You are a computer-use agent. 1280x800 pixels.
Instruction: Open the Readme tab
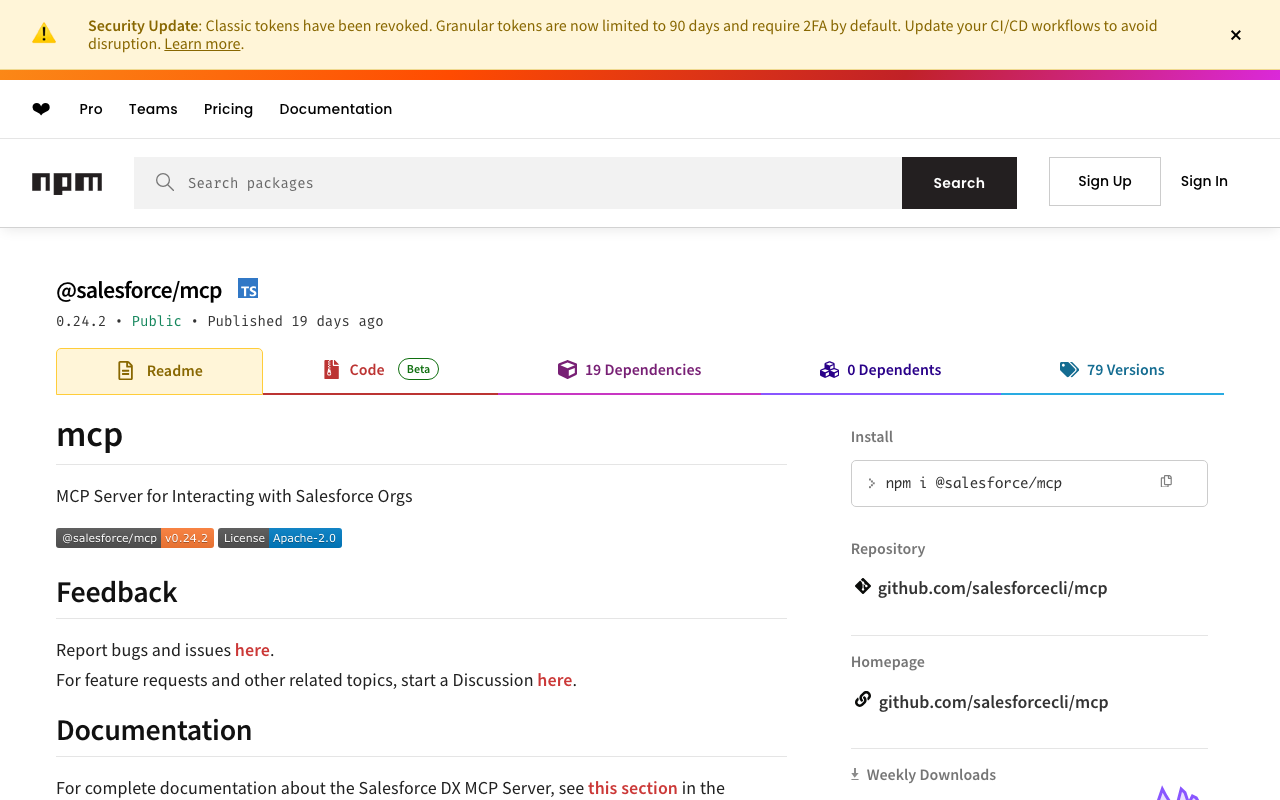[x=160, y=371]
